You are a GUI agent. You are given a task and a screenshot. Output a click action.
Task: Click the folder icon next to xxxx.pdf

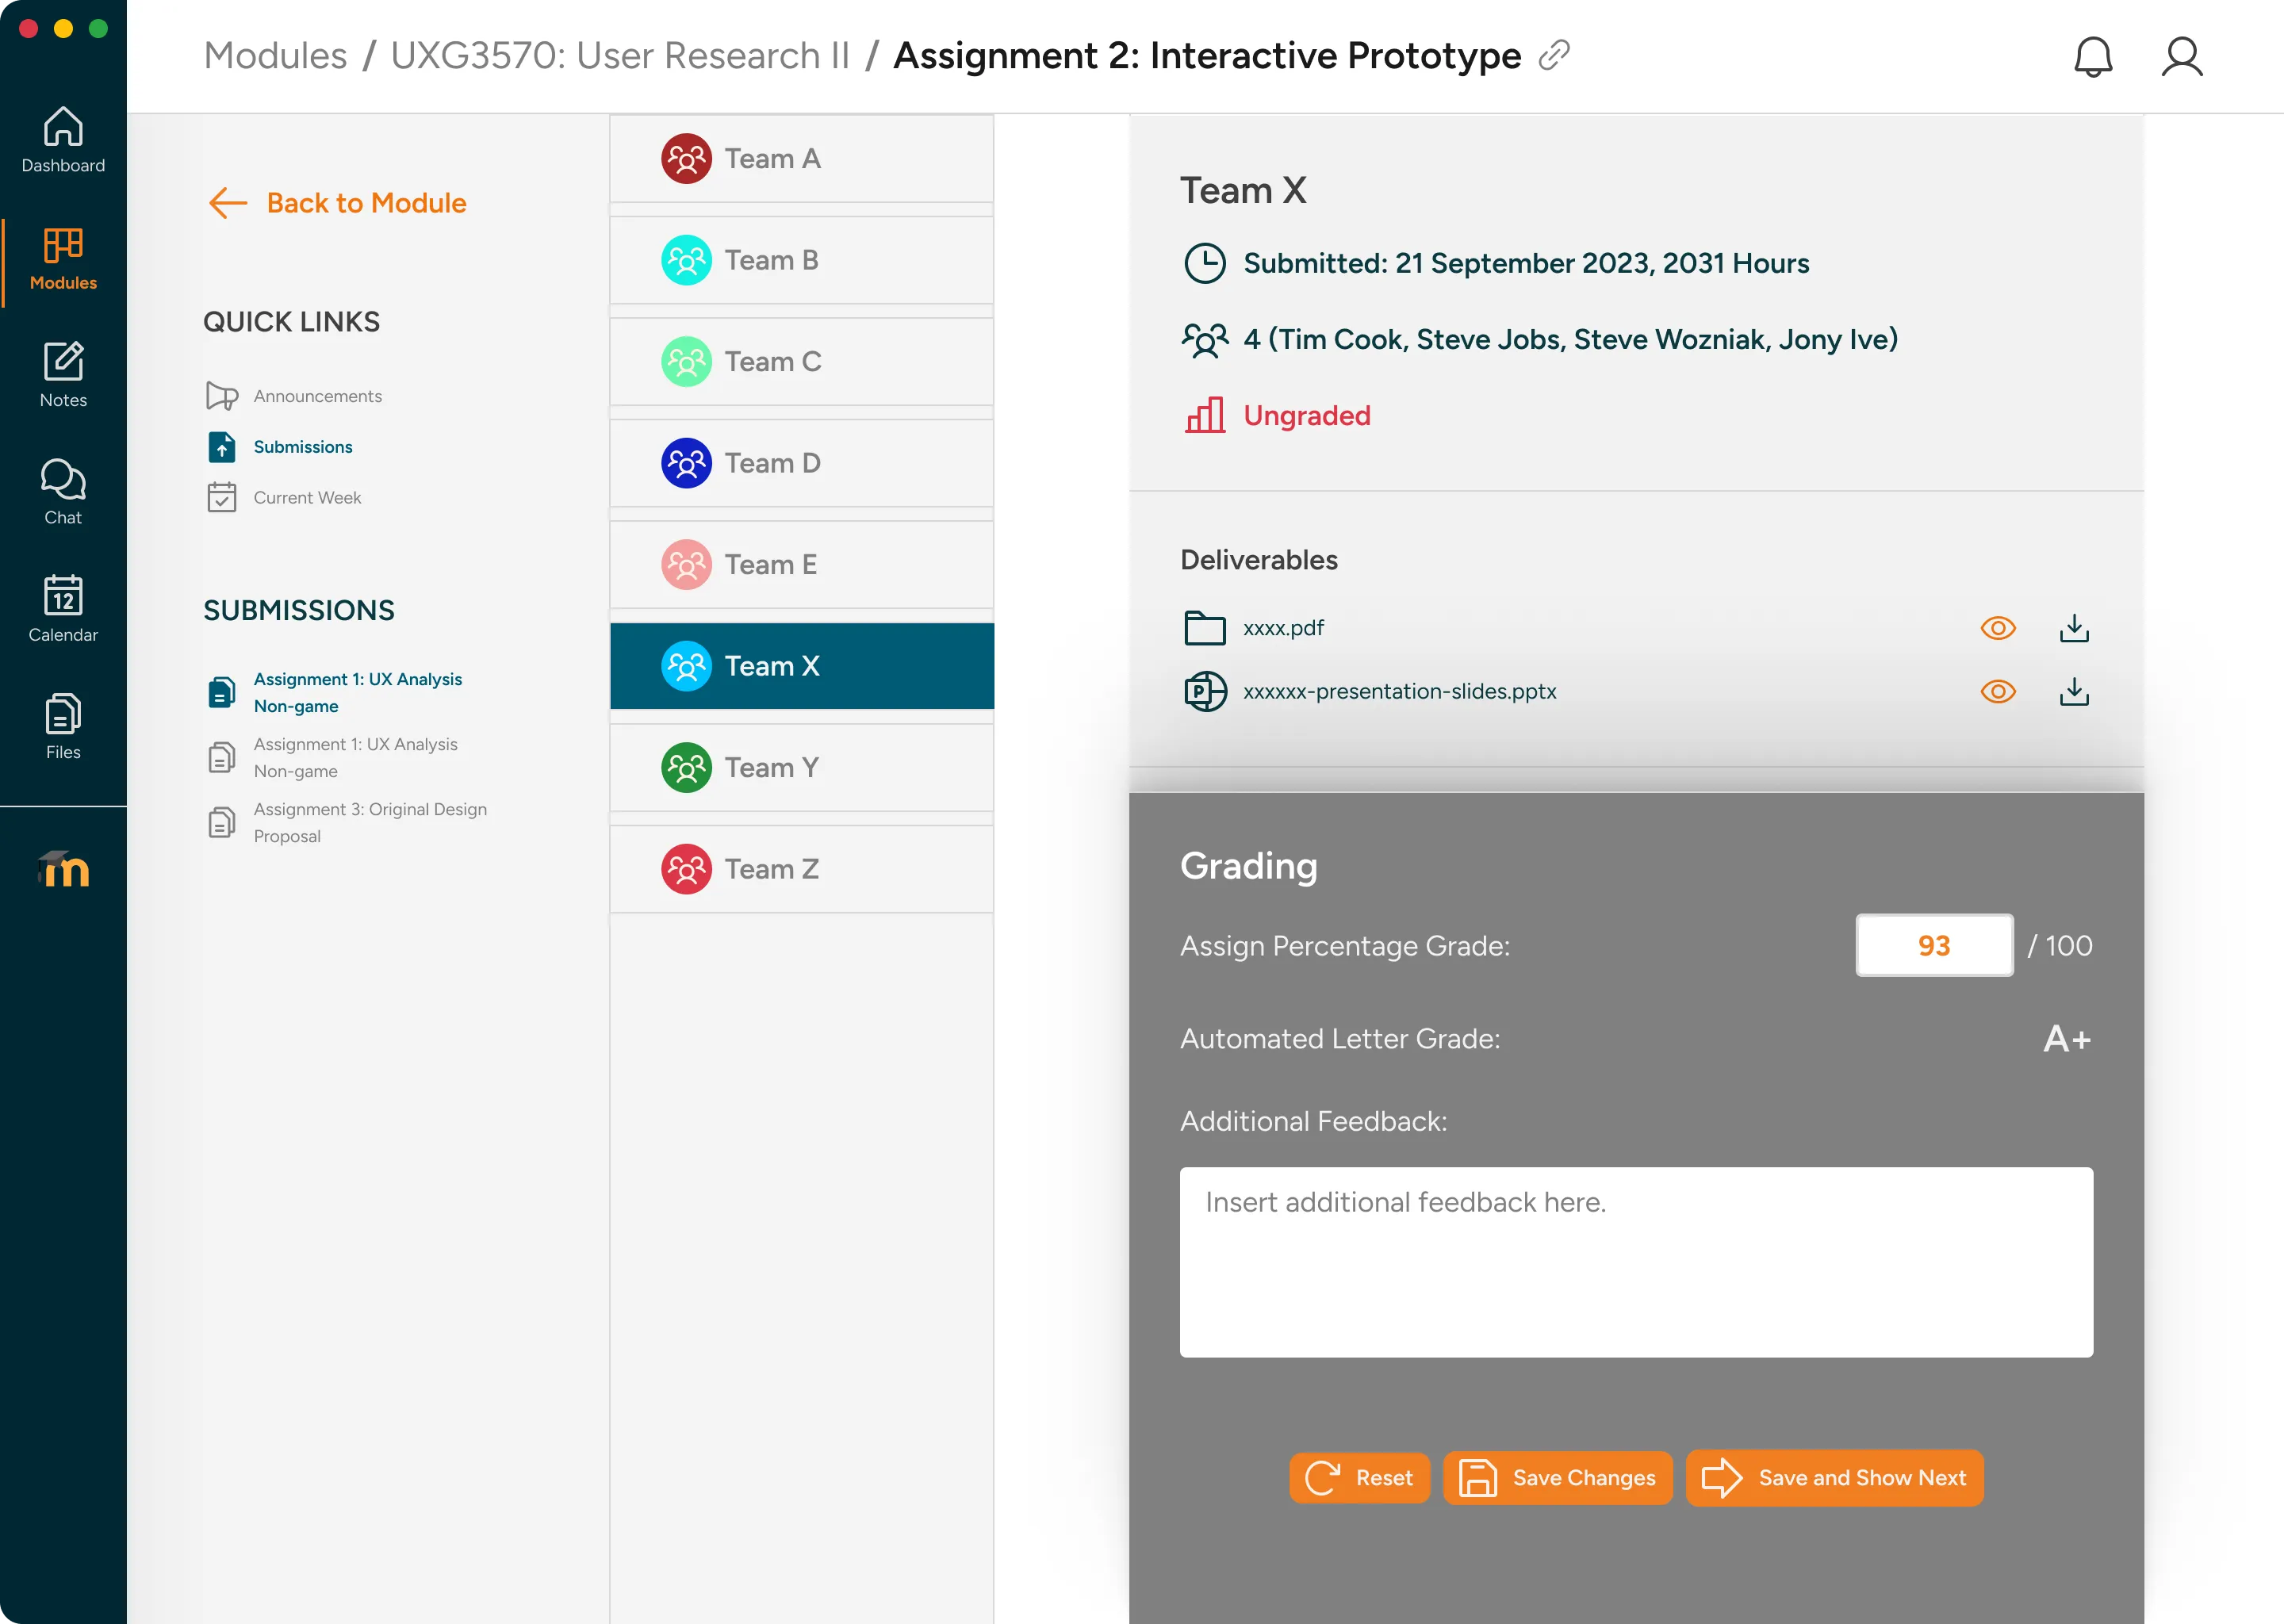1205,628
